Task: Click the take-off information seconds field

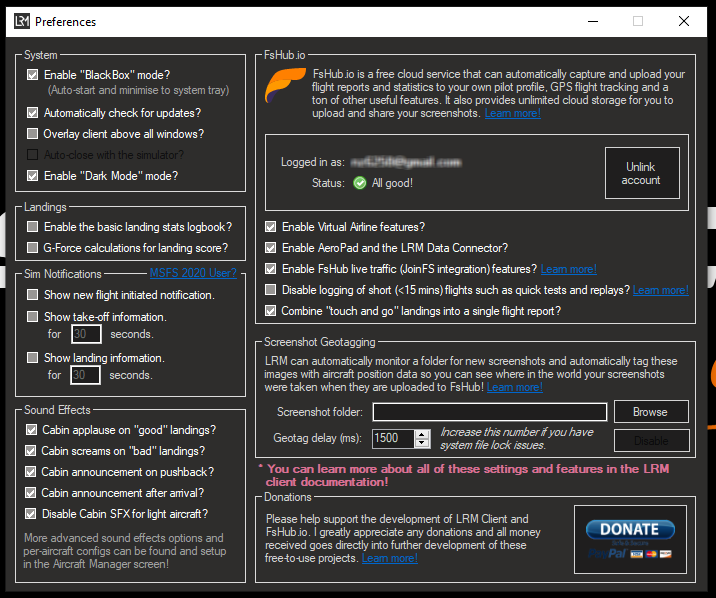Action: 86,334
